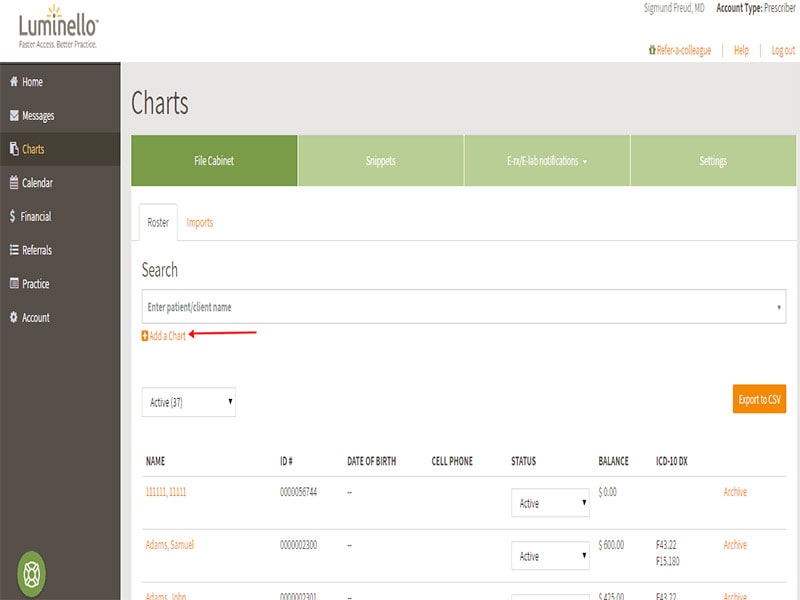The image size is (800, 600).
Task: Click the Sigmund Freud, MD user name
Action: click(x=674, y=8)
